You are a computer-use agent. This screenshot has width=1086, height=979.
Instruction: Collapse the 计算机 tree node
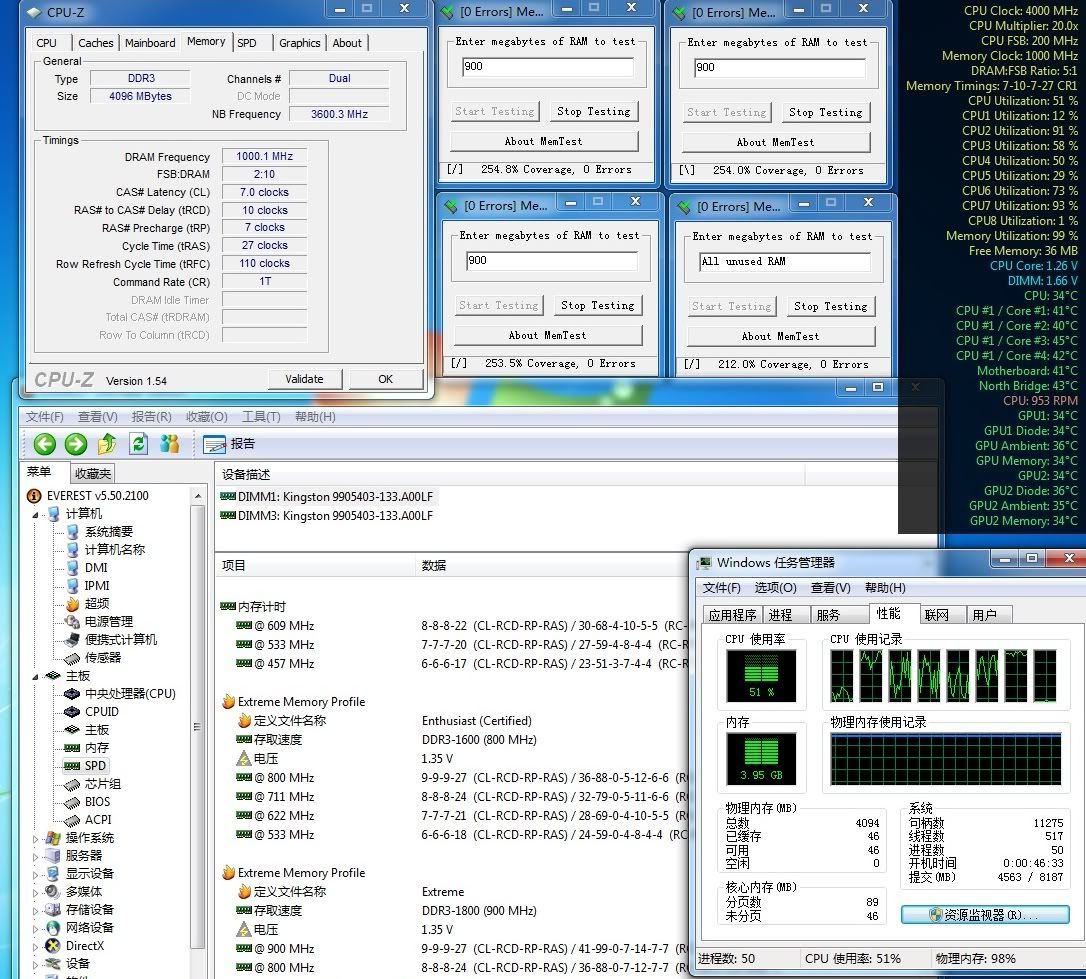[x=38, y=515]
